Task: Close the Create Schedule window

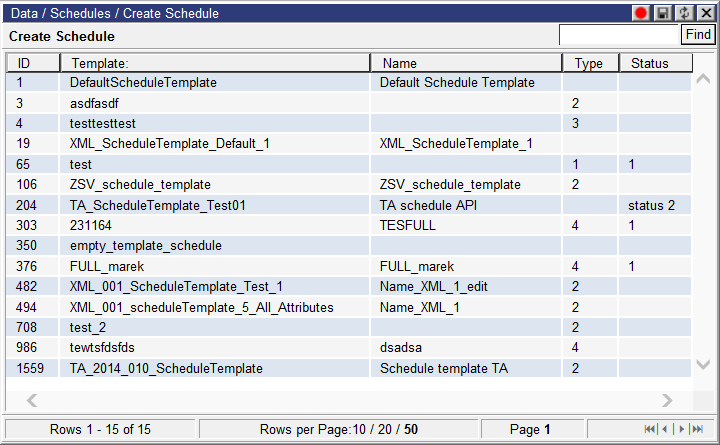Action: [x=704, y=13]
